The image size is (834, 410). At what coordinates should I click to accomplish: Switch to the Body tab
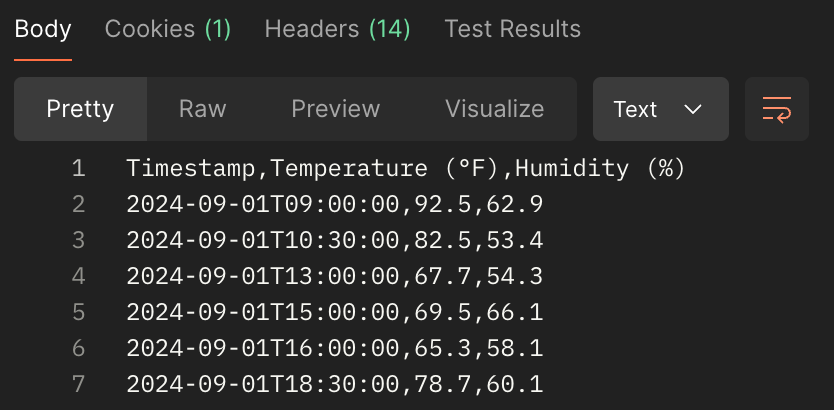(43, 29)
